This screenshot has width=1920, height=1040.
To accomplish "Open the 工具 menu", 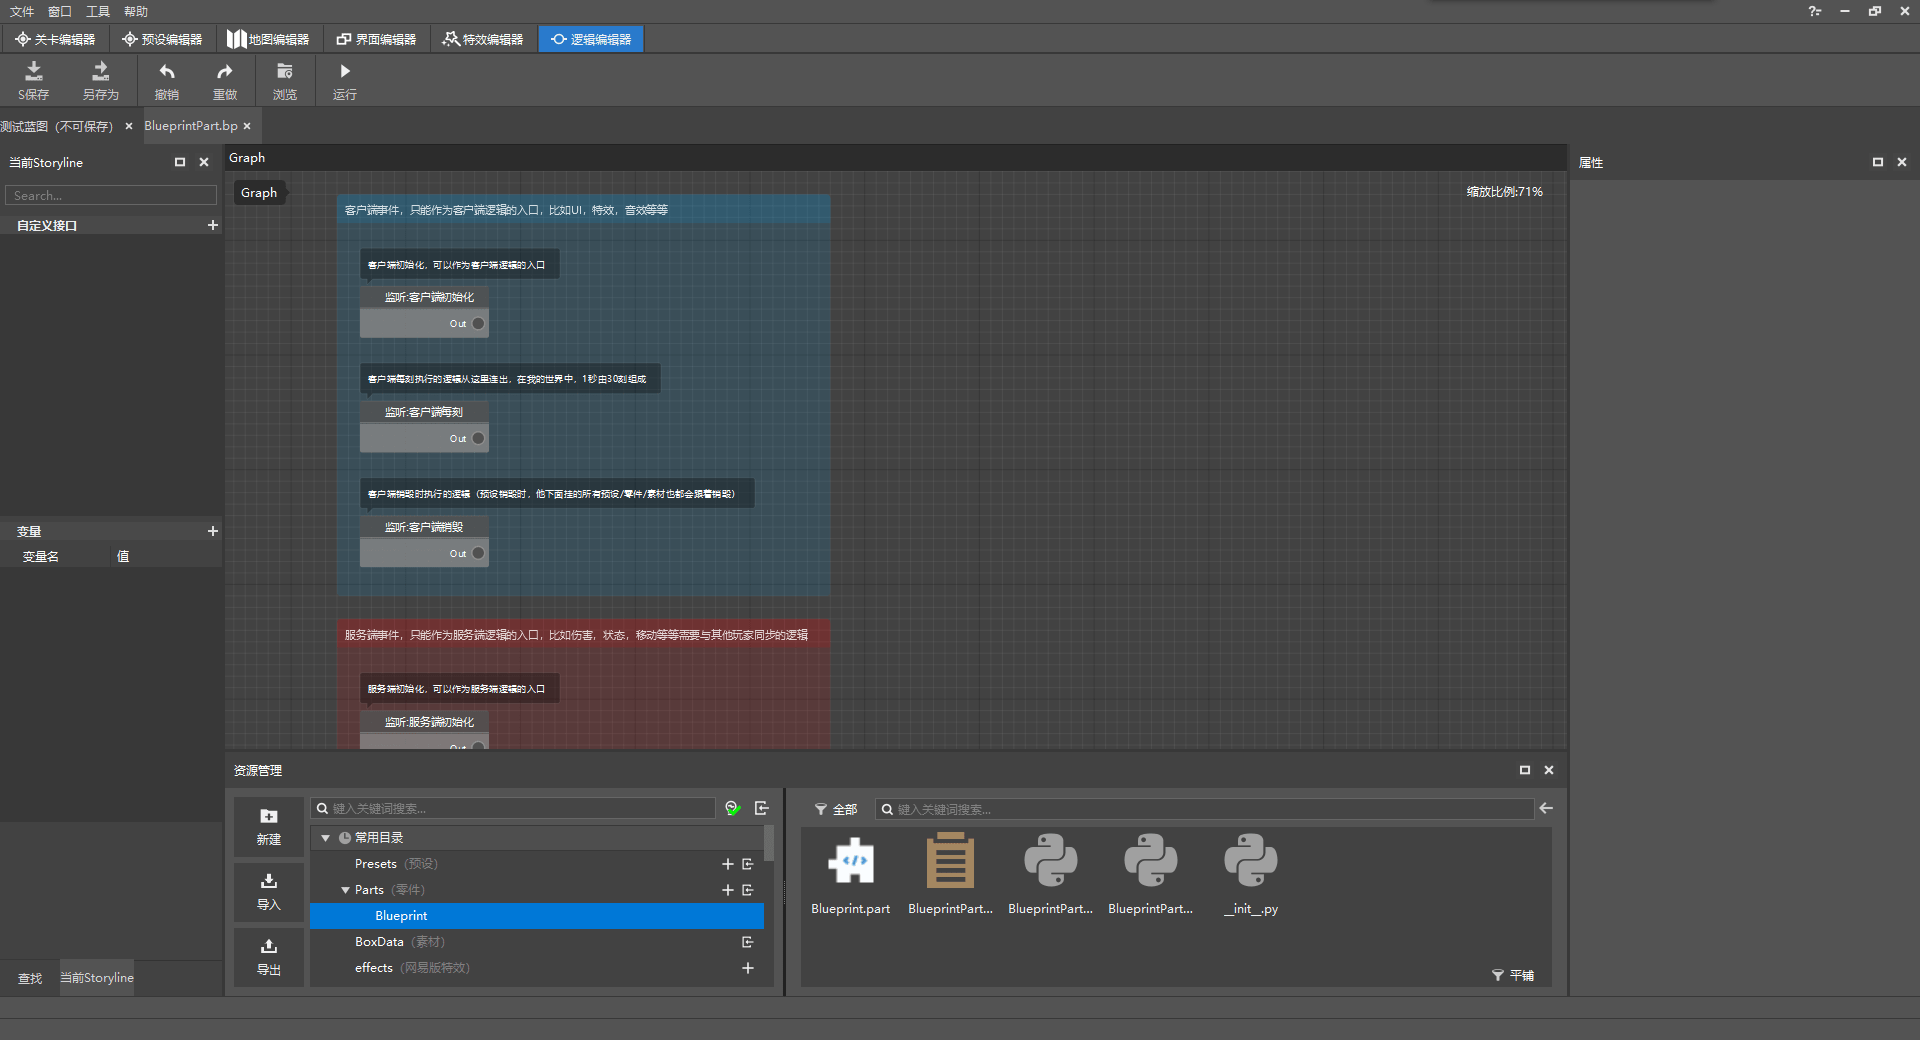I will tap(97, 11).
